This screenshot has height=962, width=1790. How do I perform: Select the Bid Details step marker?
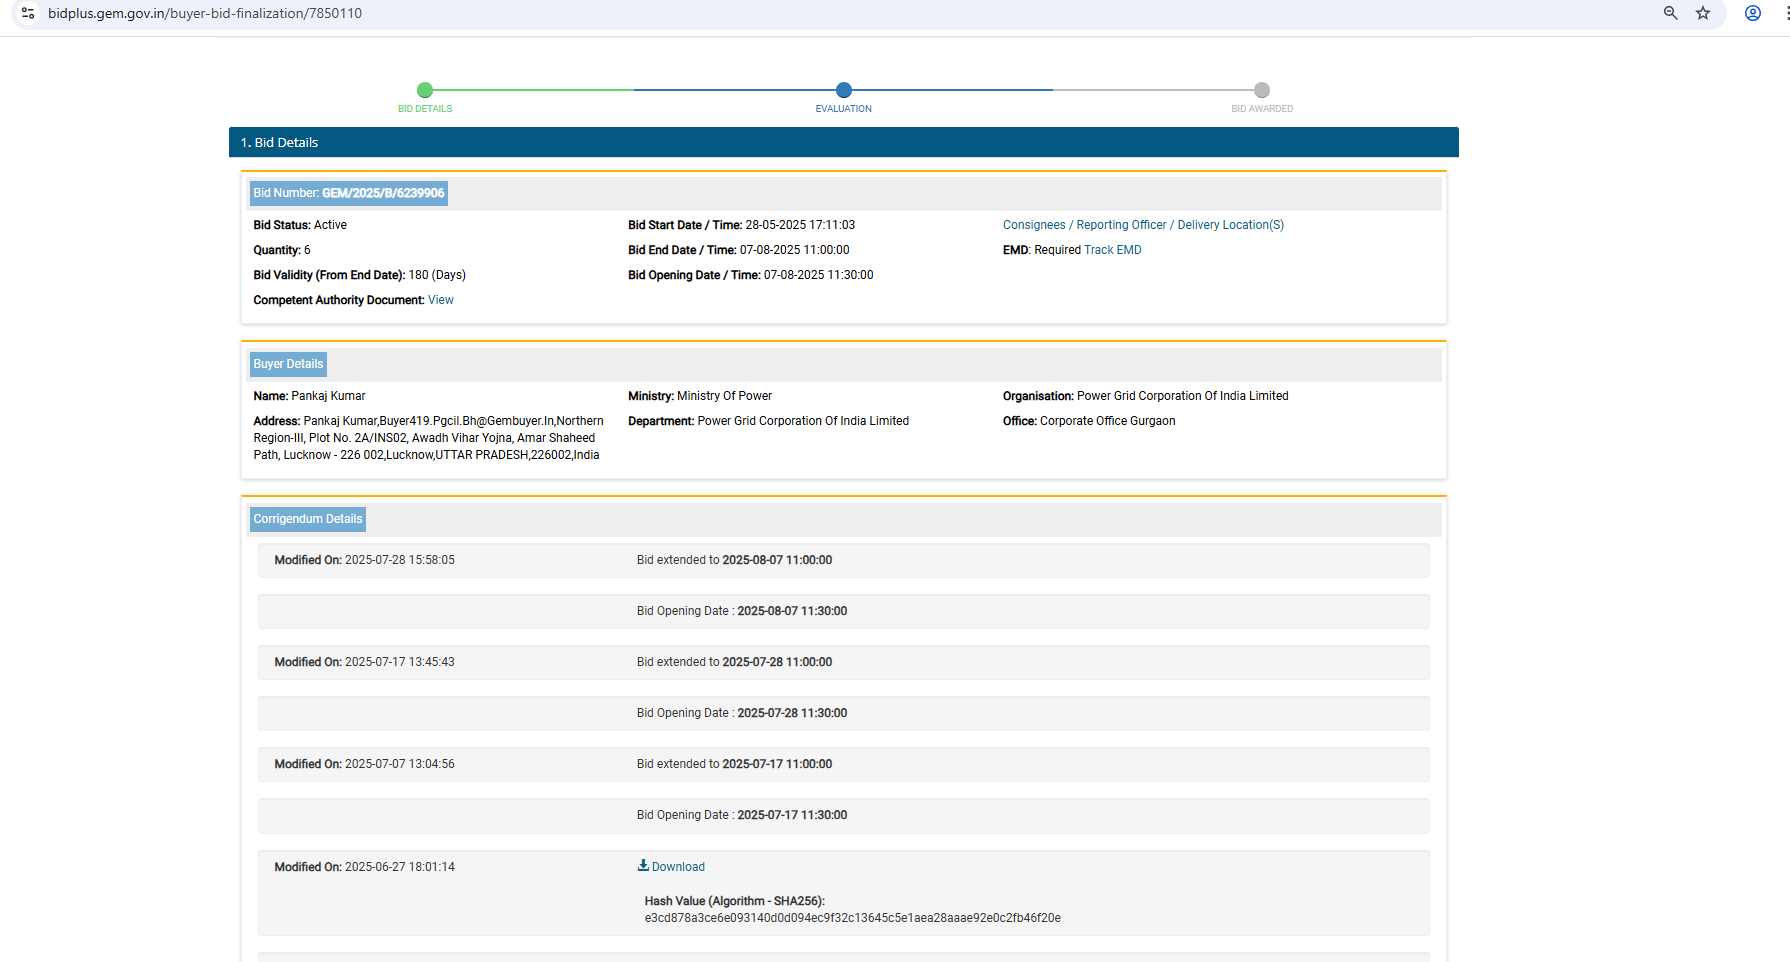click(x=425, y=90)
